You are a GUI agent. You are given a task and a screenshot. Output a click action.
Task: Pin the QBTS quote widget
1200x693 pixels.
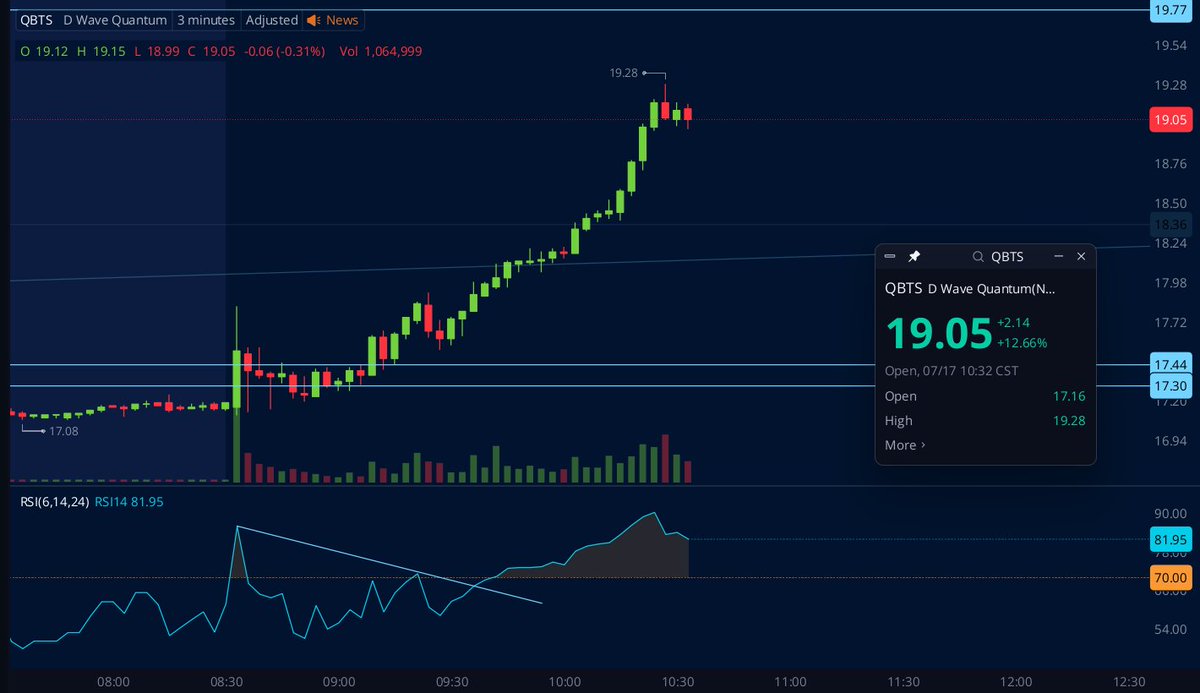point(913,257)
